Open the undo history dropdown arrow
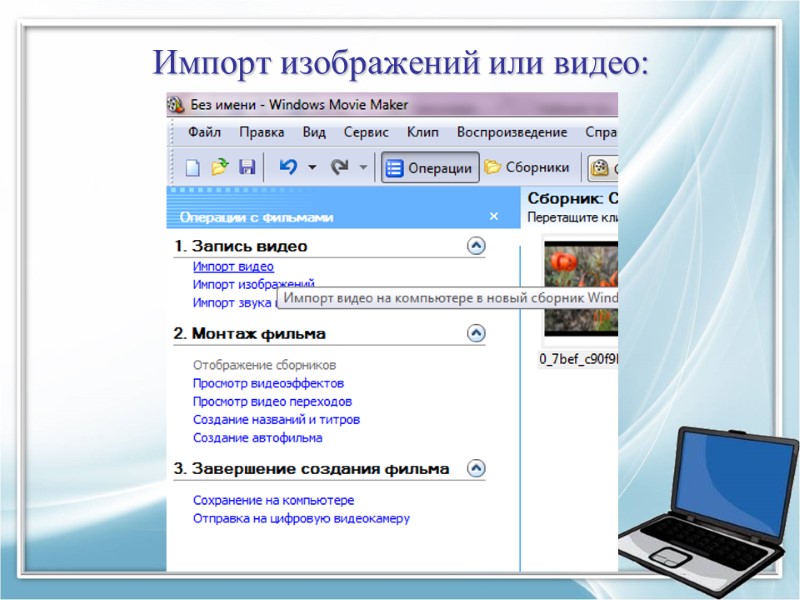800x600 pixels. pyautogui.click(x=312, y=167)
